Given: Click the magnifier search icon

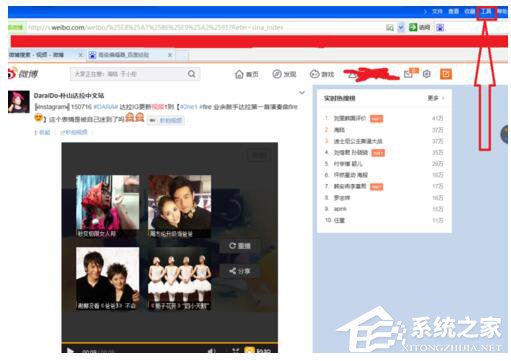Looking at the screenshot, I should point(192,74).
